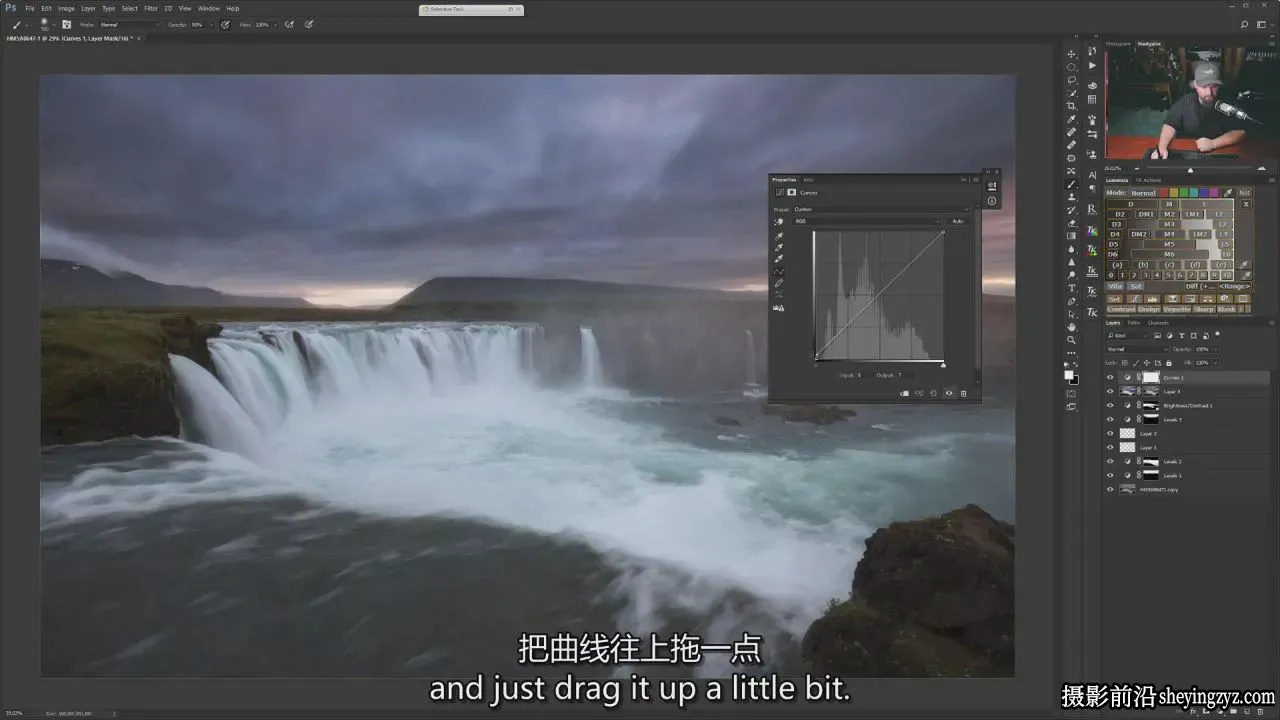Switch to the Channels tab
The image size is (1280, 720).
[1158, 323]
